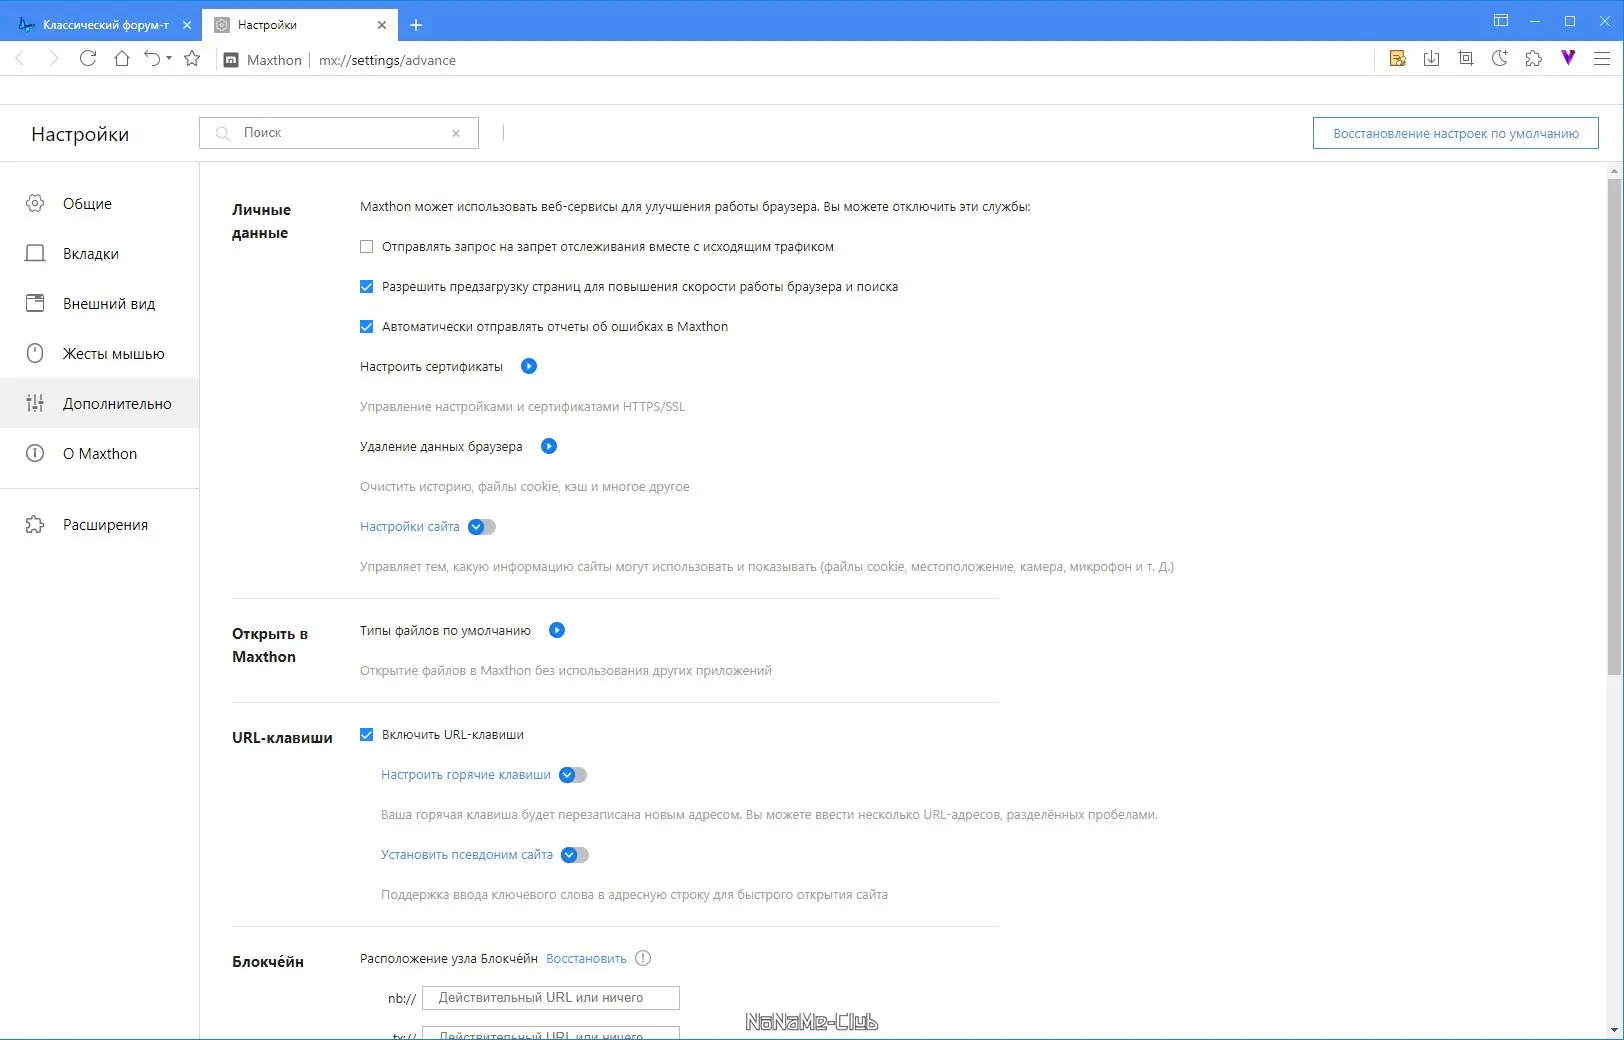Close the Классический форум tab

[187, 25]
